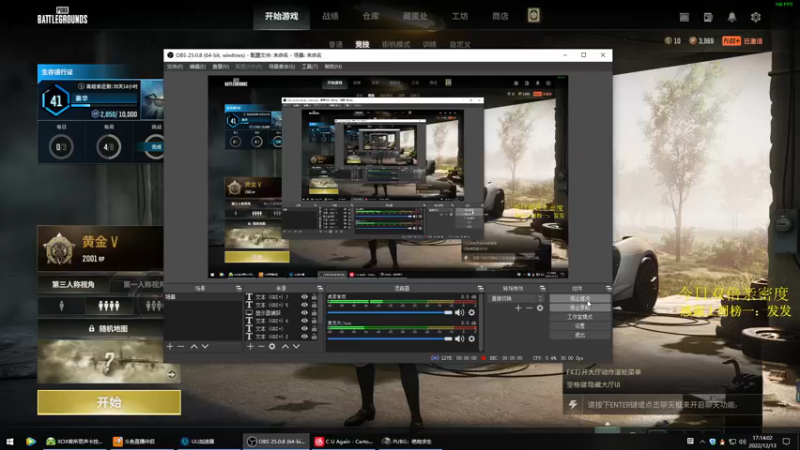Open PUBG settings gear icon
The image size is (800, 450).
(756, 17)
